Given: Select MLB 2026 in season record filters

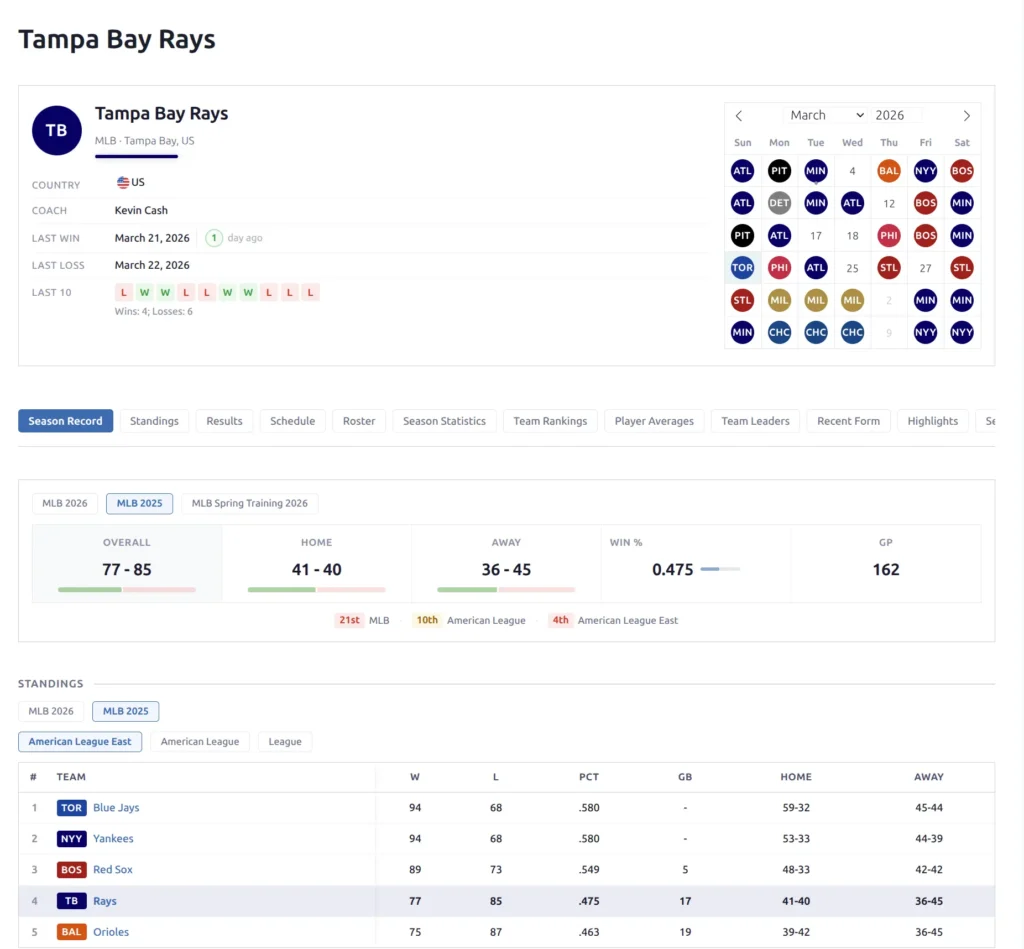Looking at the screenshot, I should (x=65, y=504).
